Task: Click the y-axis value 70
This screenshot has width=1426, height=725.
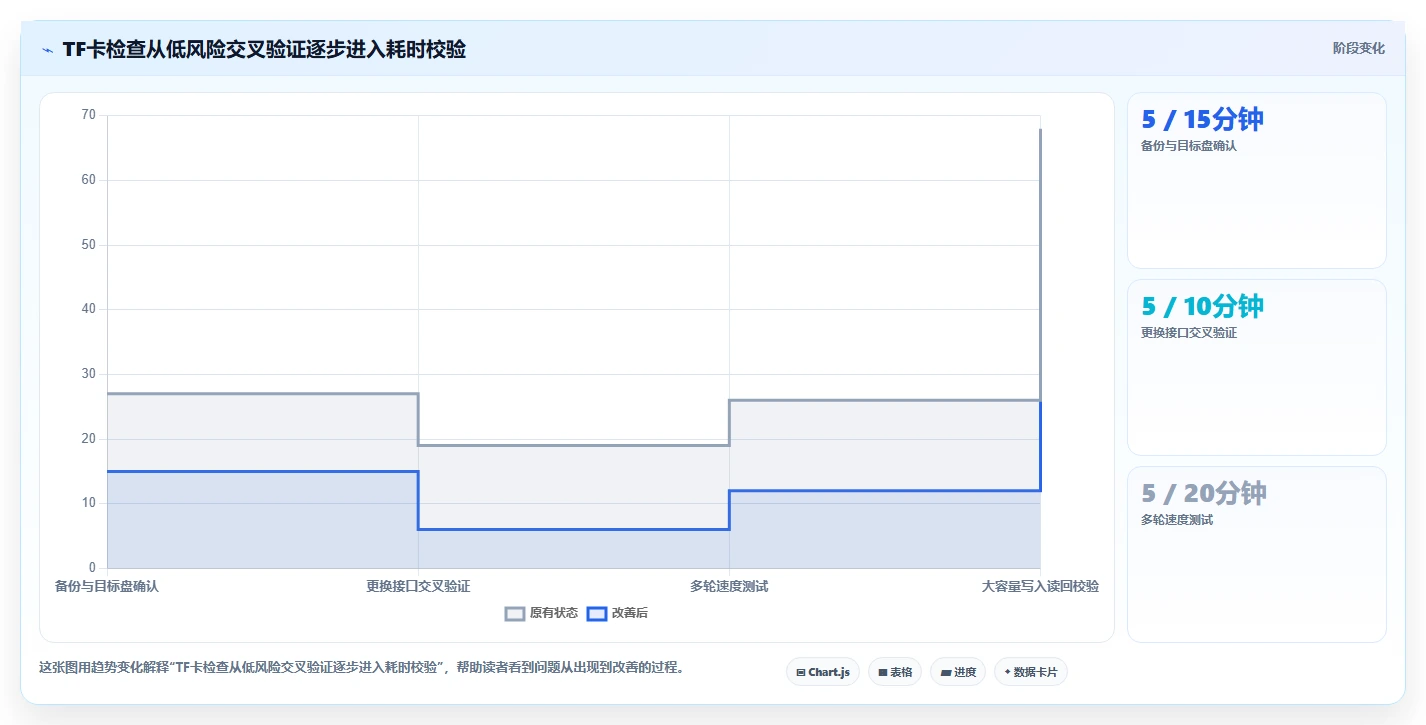Action: (x=89, y=115)
